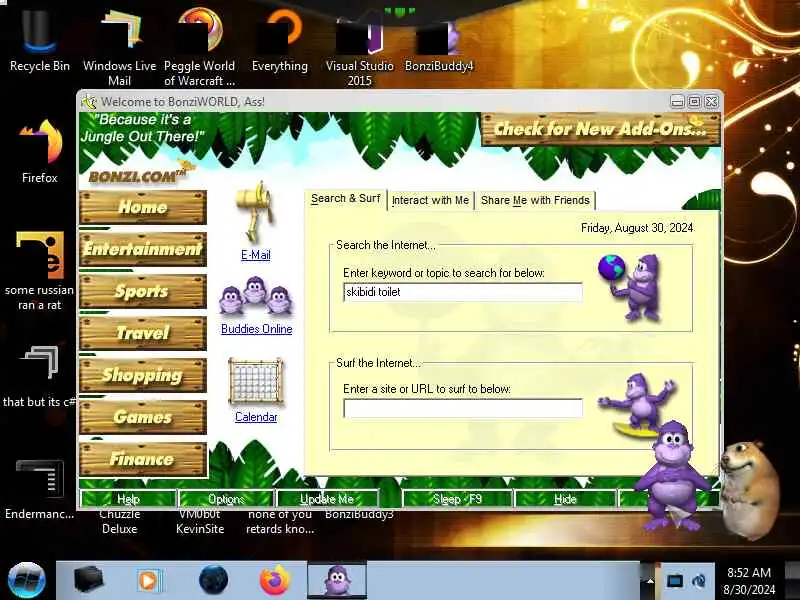Click the Hide button
The image size is (800, 600).
(565, 498)
